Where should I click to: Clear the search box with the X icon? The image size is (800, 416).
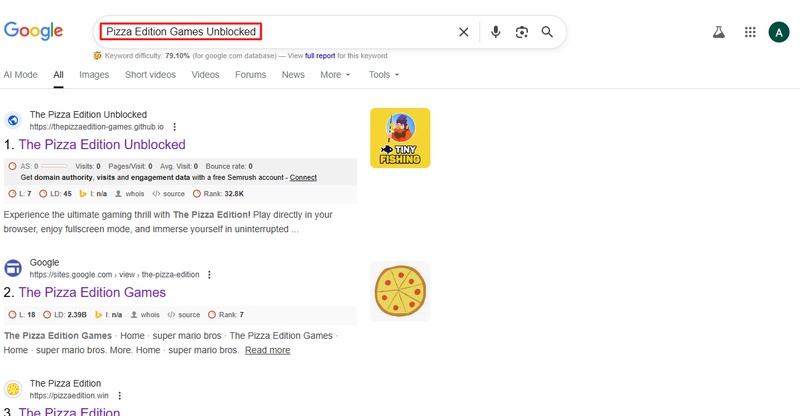463,32
